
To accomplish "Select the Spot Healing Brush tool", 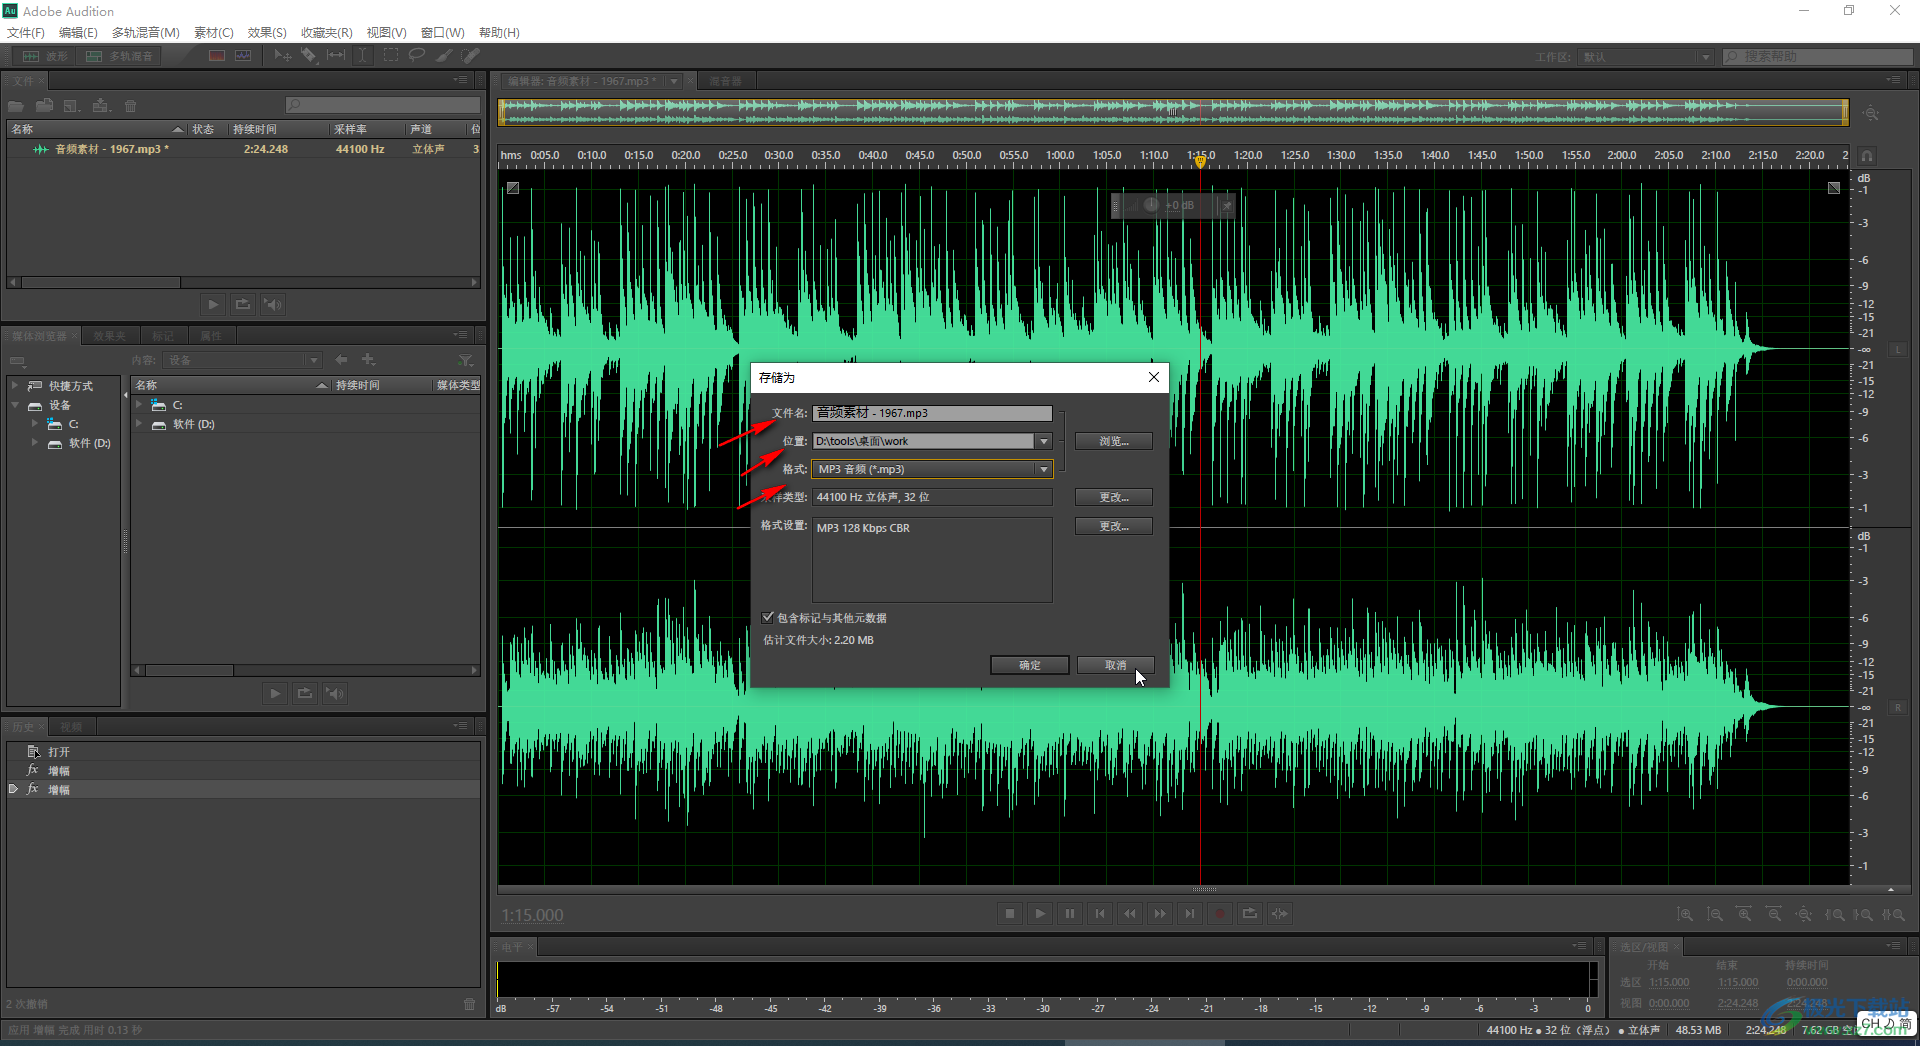I will (x=471, y=56).
